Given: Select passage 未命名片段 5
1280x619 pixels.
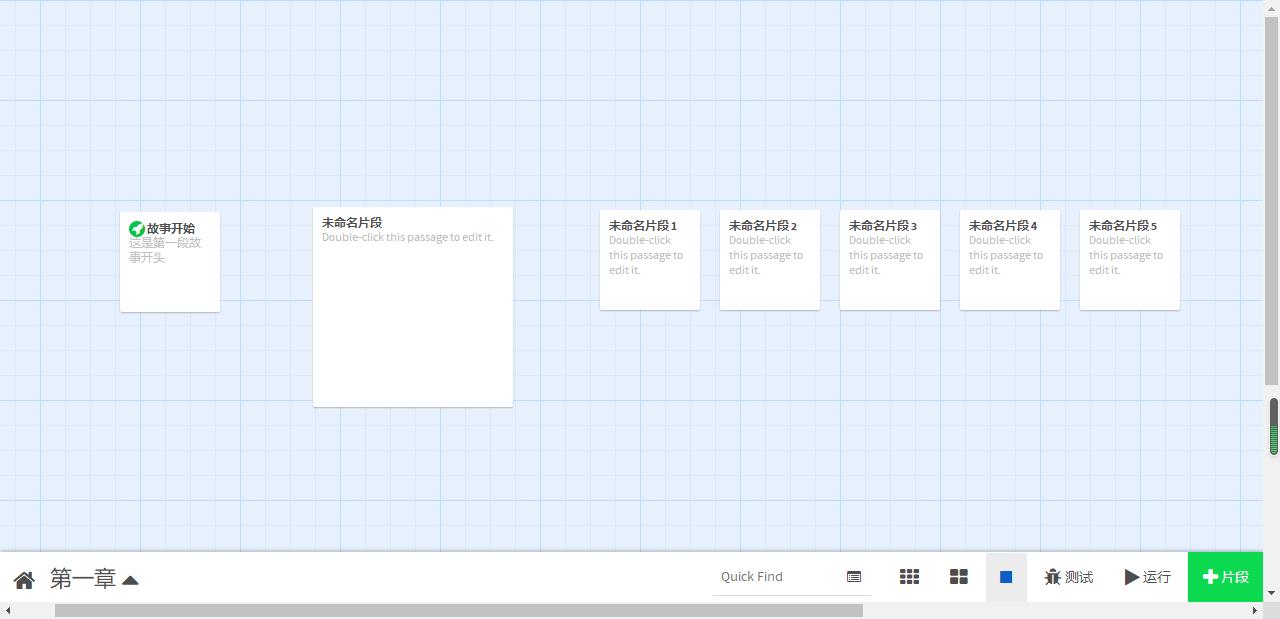Looking at the screenshot, I should 1130,260.
